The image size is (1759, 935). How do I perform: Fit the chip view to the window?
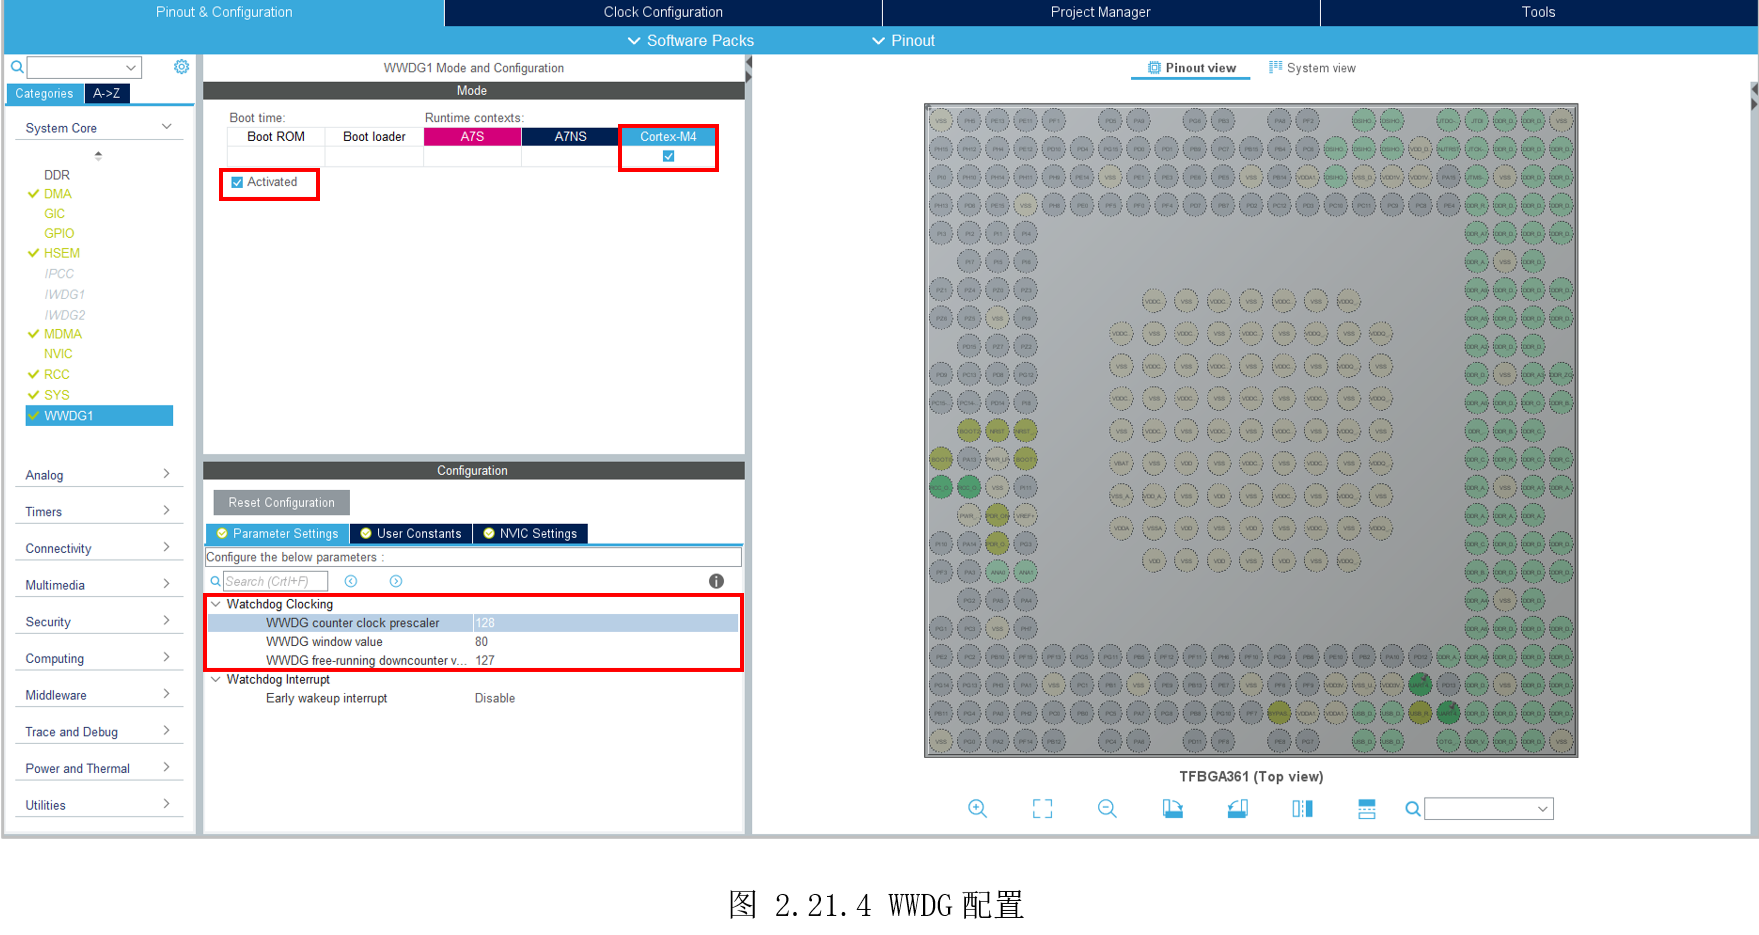pos(1042,809)
